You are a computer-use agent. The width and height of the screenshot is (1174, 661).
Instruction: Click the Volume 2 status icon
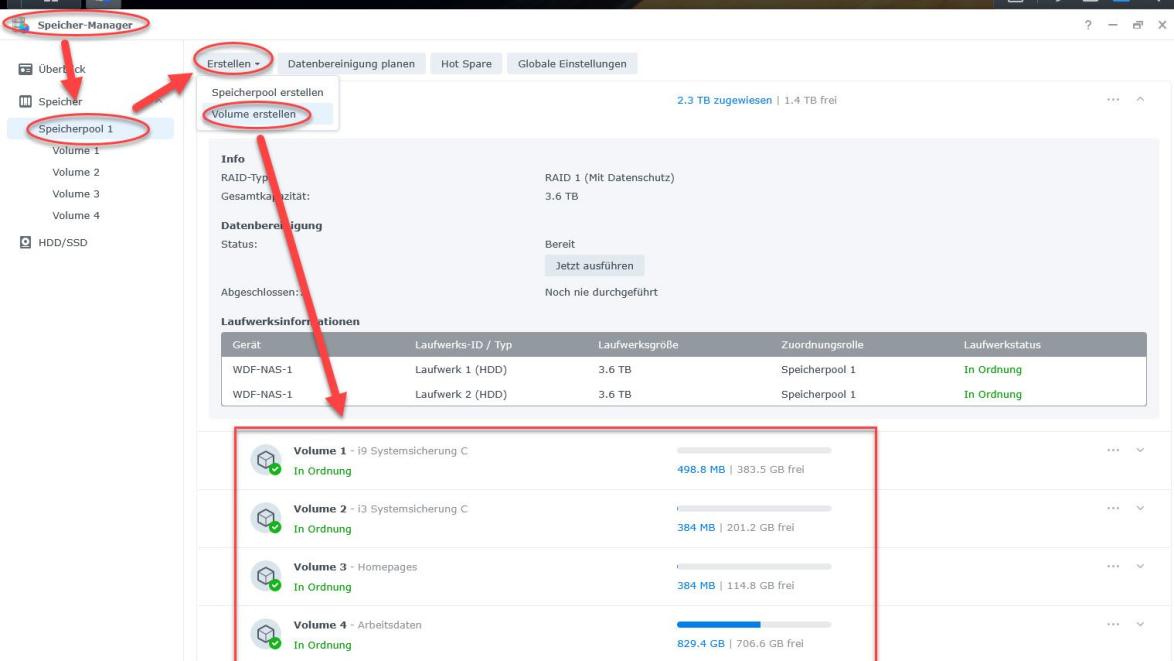[265, 517]
